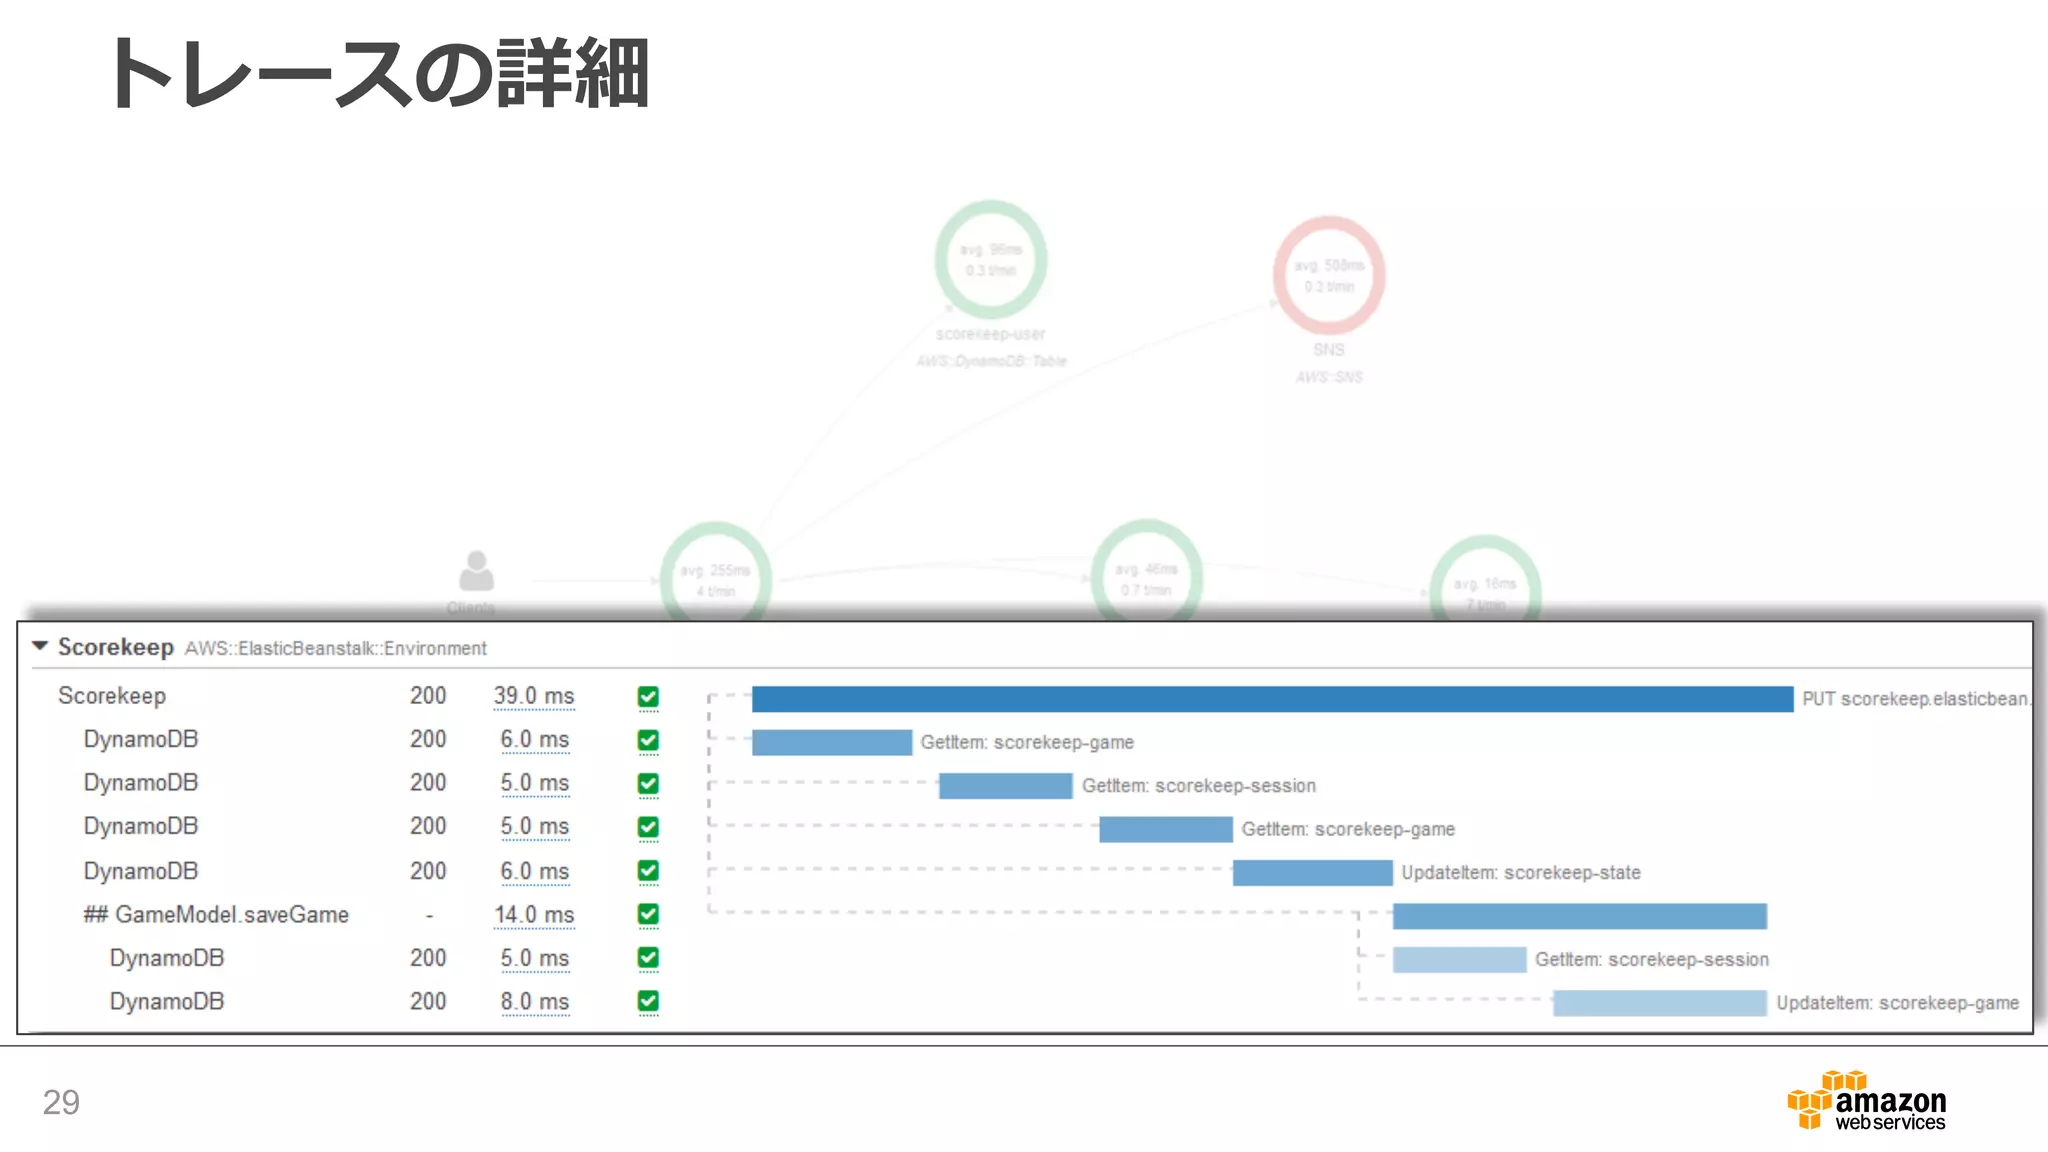Click the UpdateItem: scorekeep-state timeline bar
Image resolution: width=2048 pixels, height=1152 pixels.
tap(1312, 873)
